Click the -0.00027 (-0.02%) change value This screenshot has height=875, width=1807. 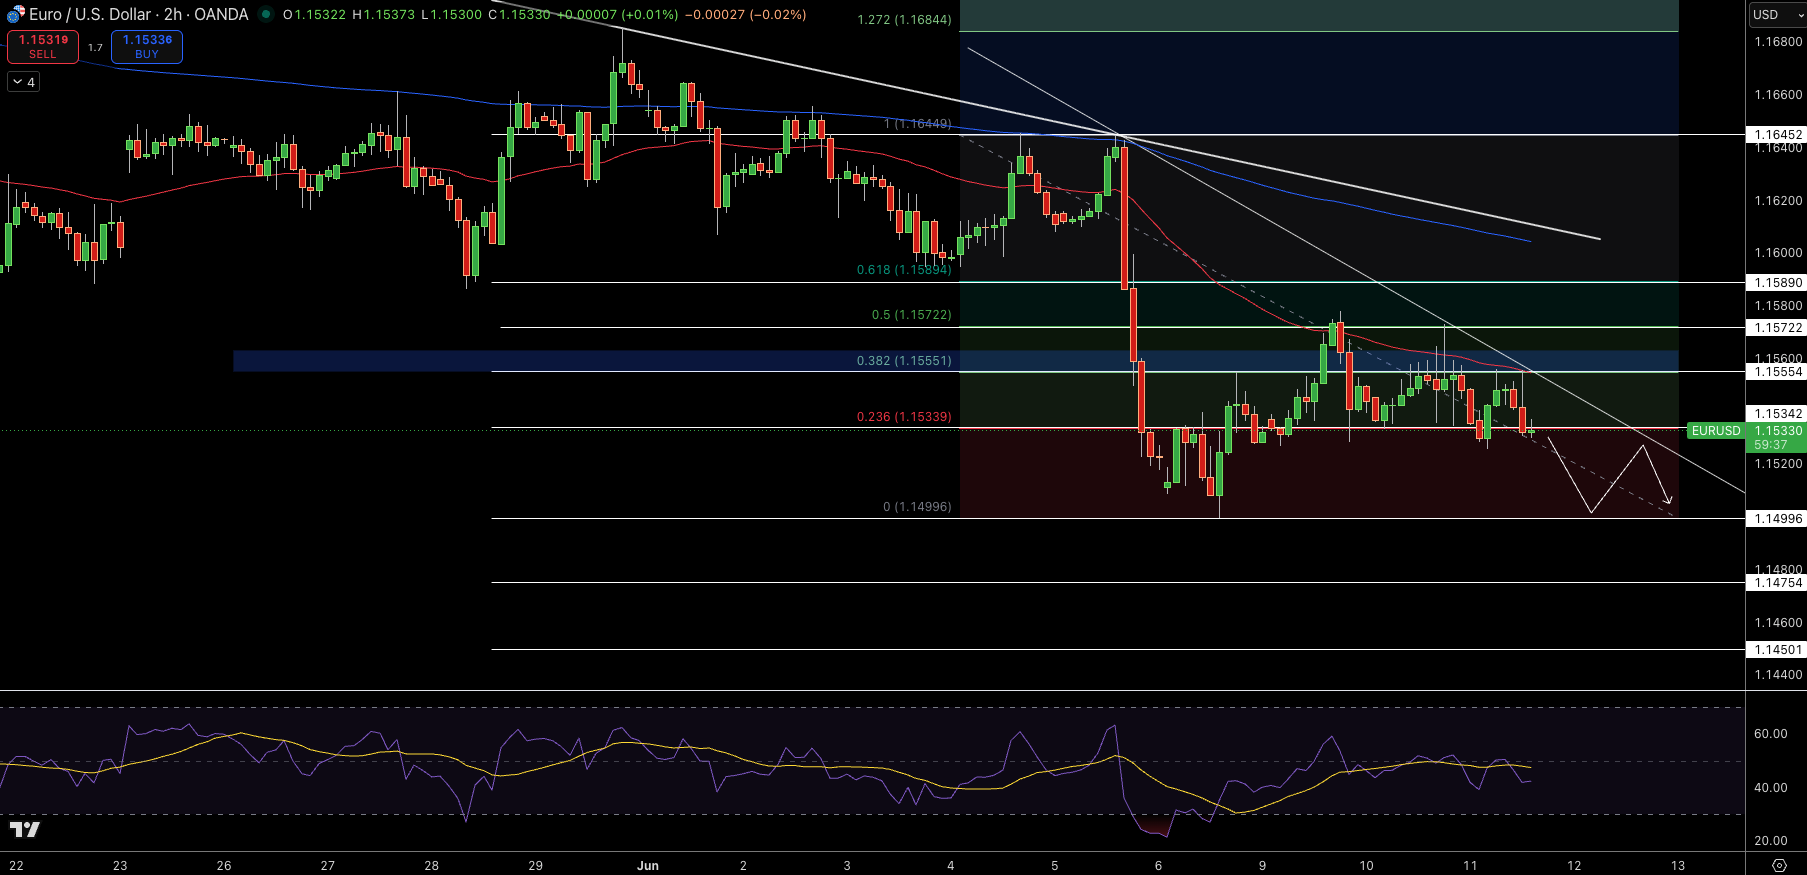coord(746,15)
